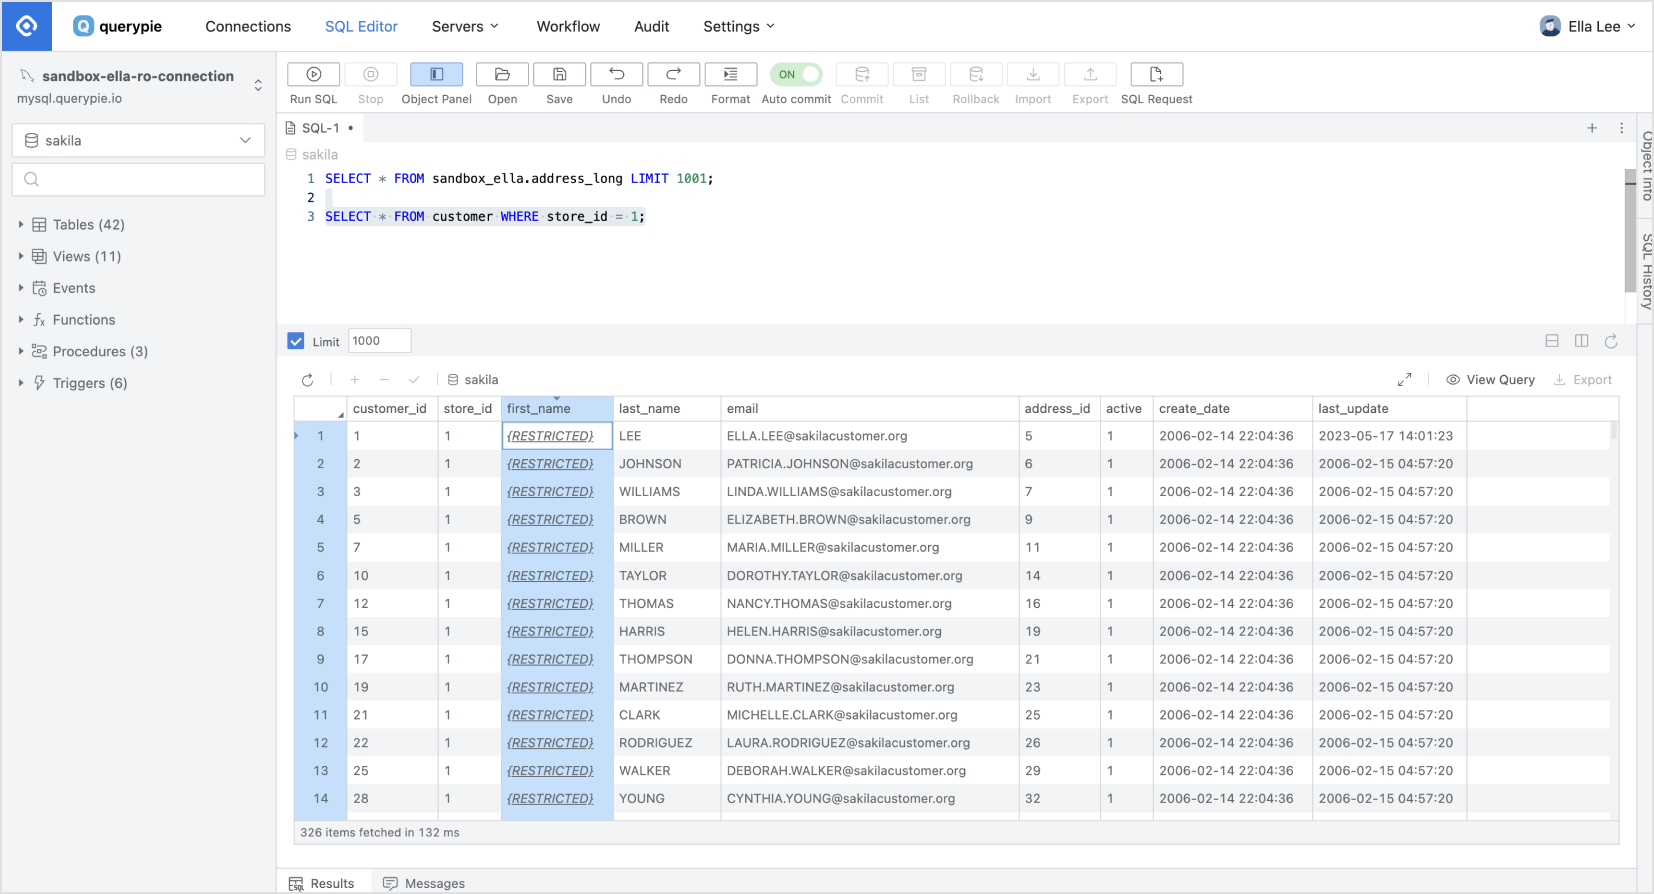The height and width of the screenshot is (894, 1654).
Task: Expand the Procedures (3) tree node
Action: click(21, 351)
